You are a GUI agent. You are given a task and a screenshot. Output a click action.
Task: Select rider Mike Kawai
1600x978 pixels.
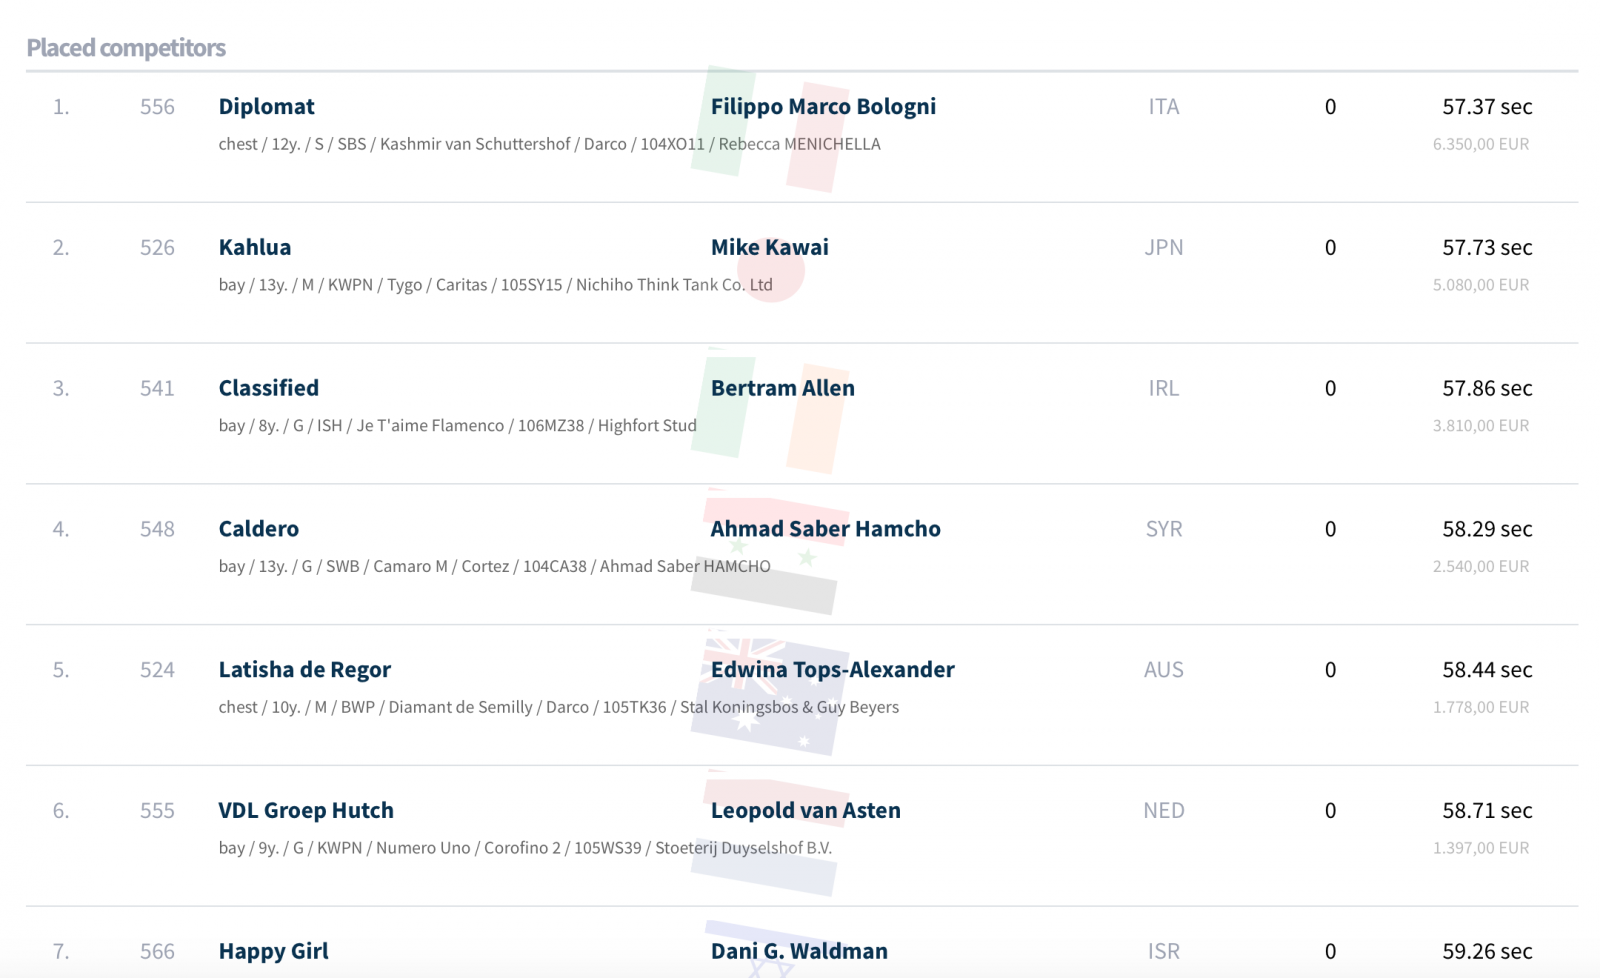click(769, 247)
